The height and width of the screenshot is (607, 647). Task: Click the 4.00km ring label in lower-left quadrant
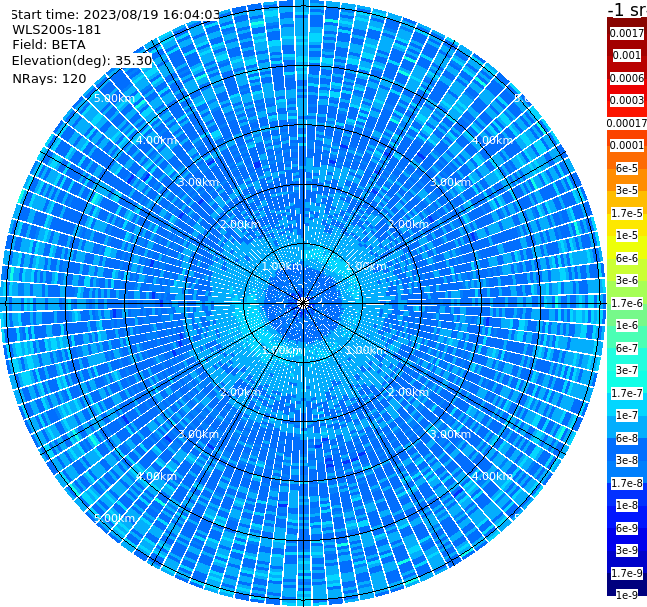(x=156, y=476)
